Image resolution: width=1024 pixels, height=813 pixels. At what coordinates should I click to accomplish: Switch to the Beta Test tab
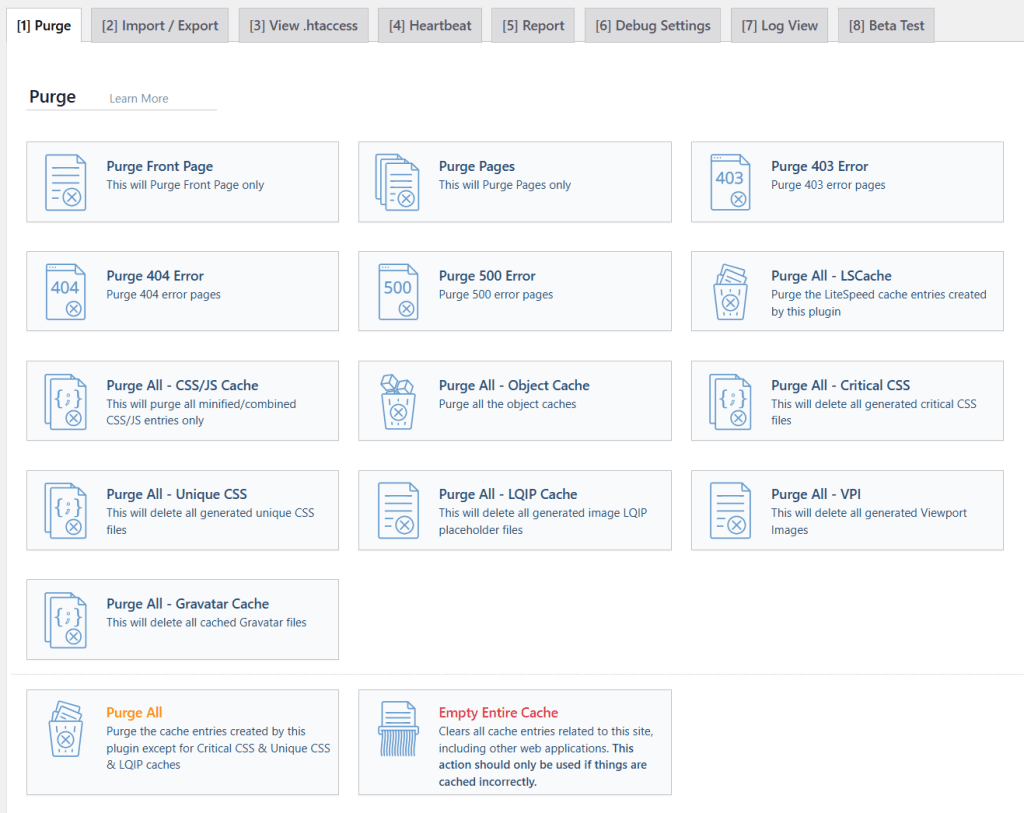click(886, 25)
